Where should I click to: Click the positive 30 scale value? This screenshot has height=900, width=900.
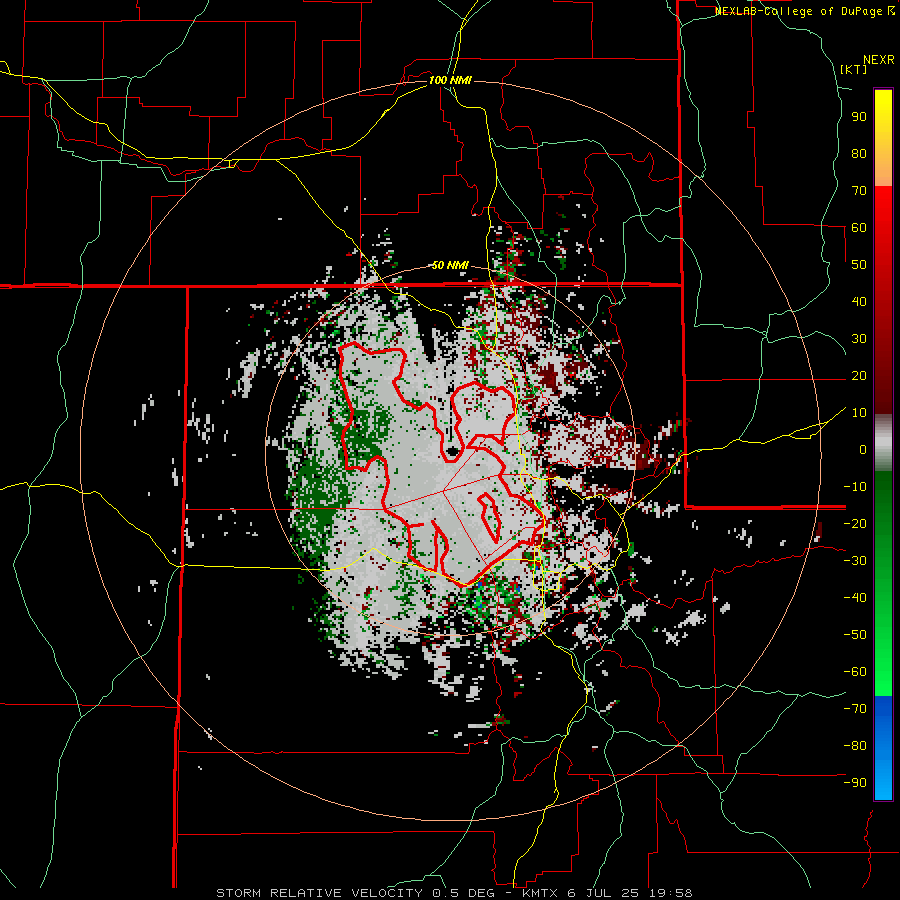[x=859, y=339]
